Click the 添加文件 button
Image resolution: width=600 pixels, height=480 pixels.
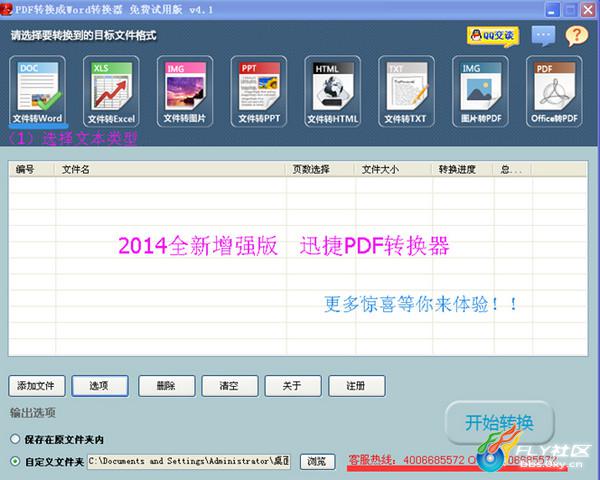[x=37, y=386]
